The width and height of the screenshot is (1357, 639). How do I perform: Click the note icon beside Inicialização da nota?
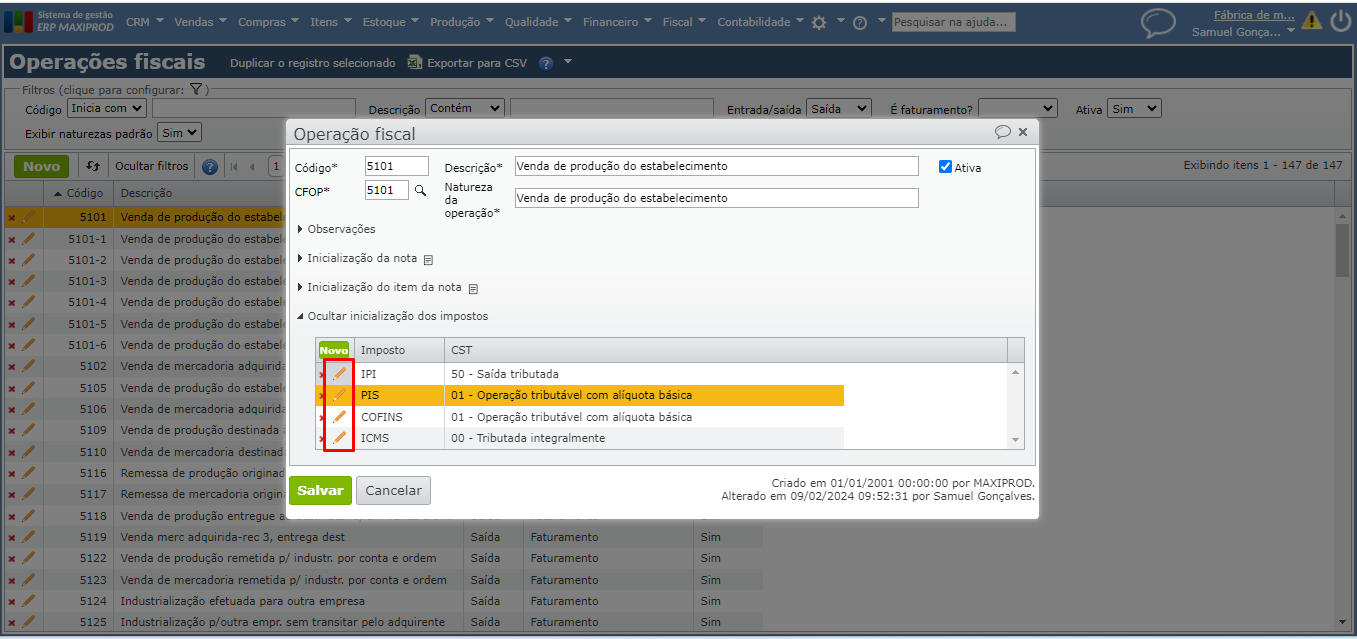tap(428, 259)
